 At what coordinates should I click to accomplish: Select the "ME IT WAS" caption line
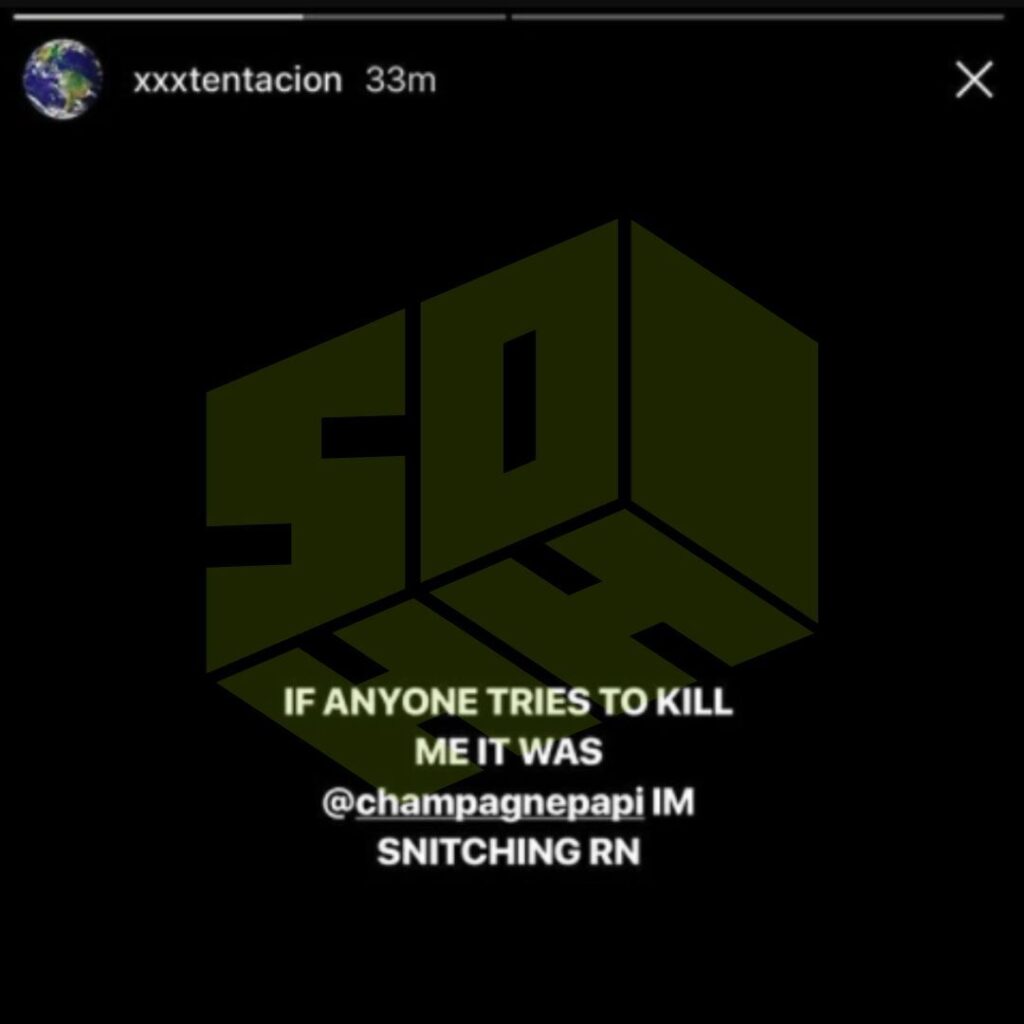(508, 752)
